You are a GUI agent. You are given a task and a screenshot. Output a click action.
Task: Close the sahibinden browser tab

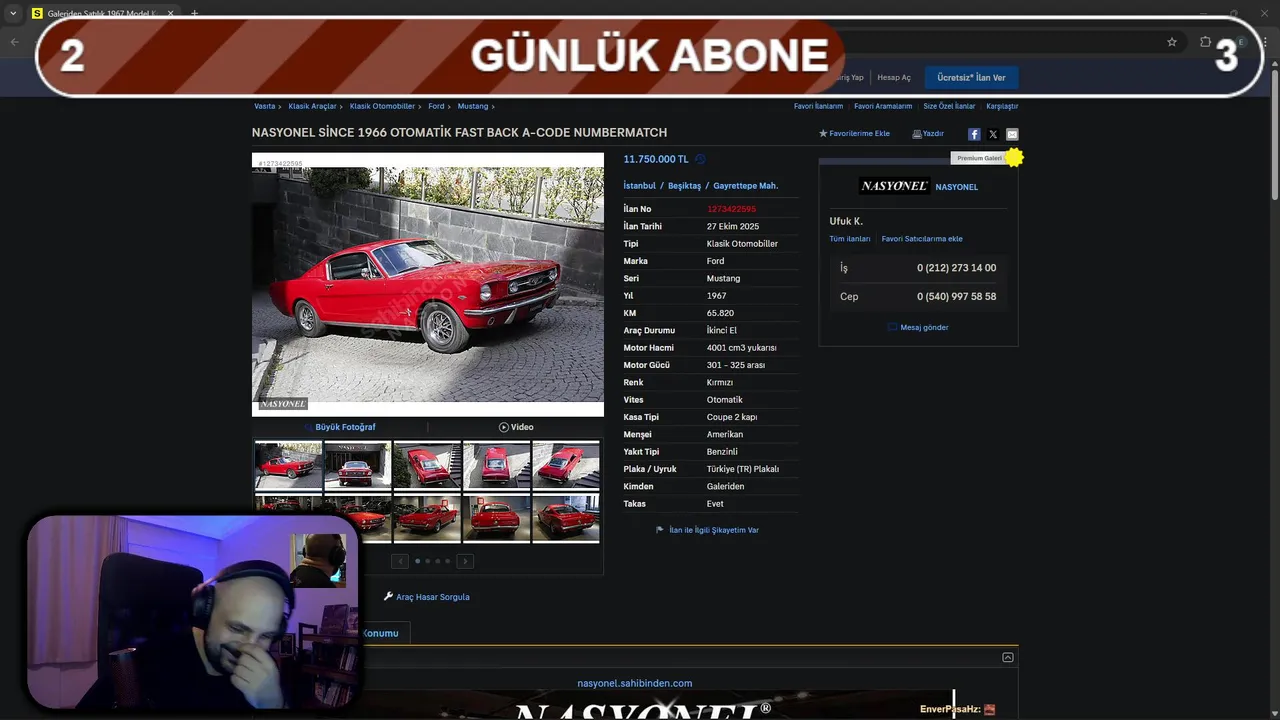pyautogui.click(x=170, y=14)
